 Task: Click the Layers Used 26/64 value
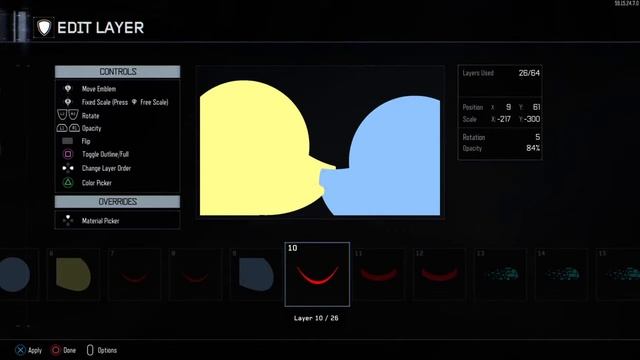529,73
